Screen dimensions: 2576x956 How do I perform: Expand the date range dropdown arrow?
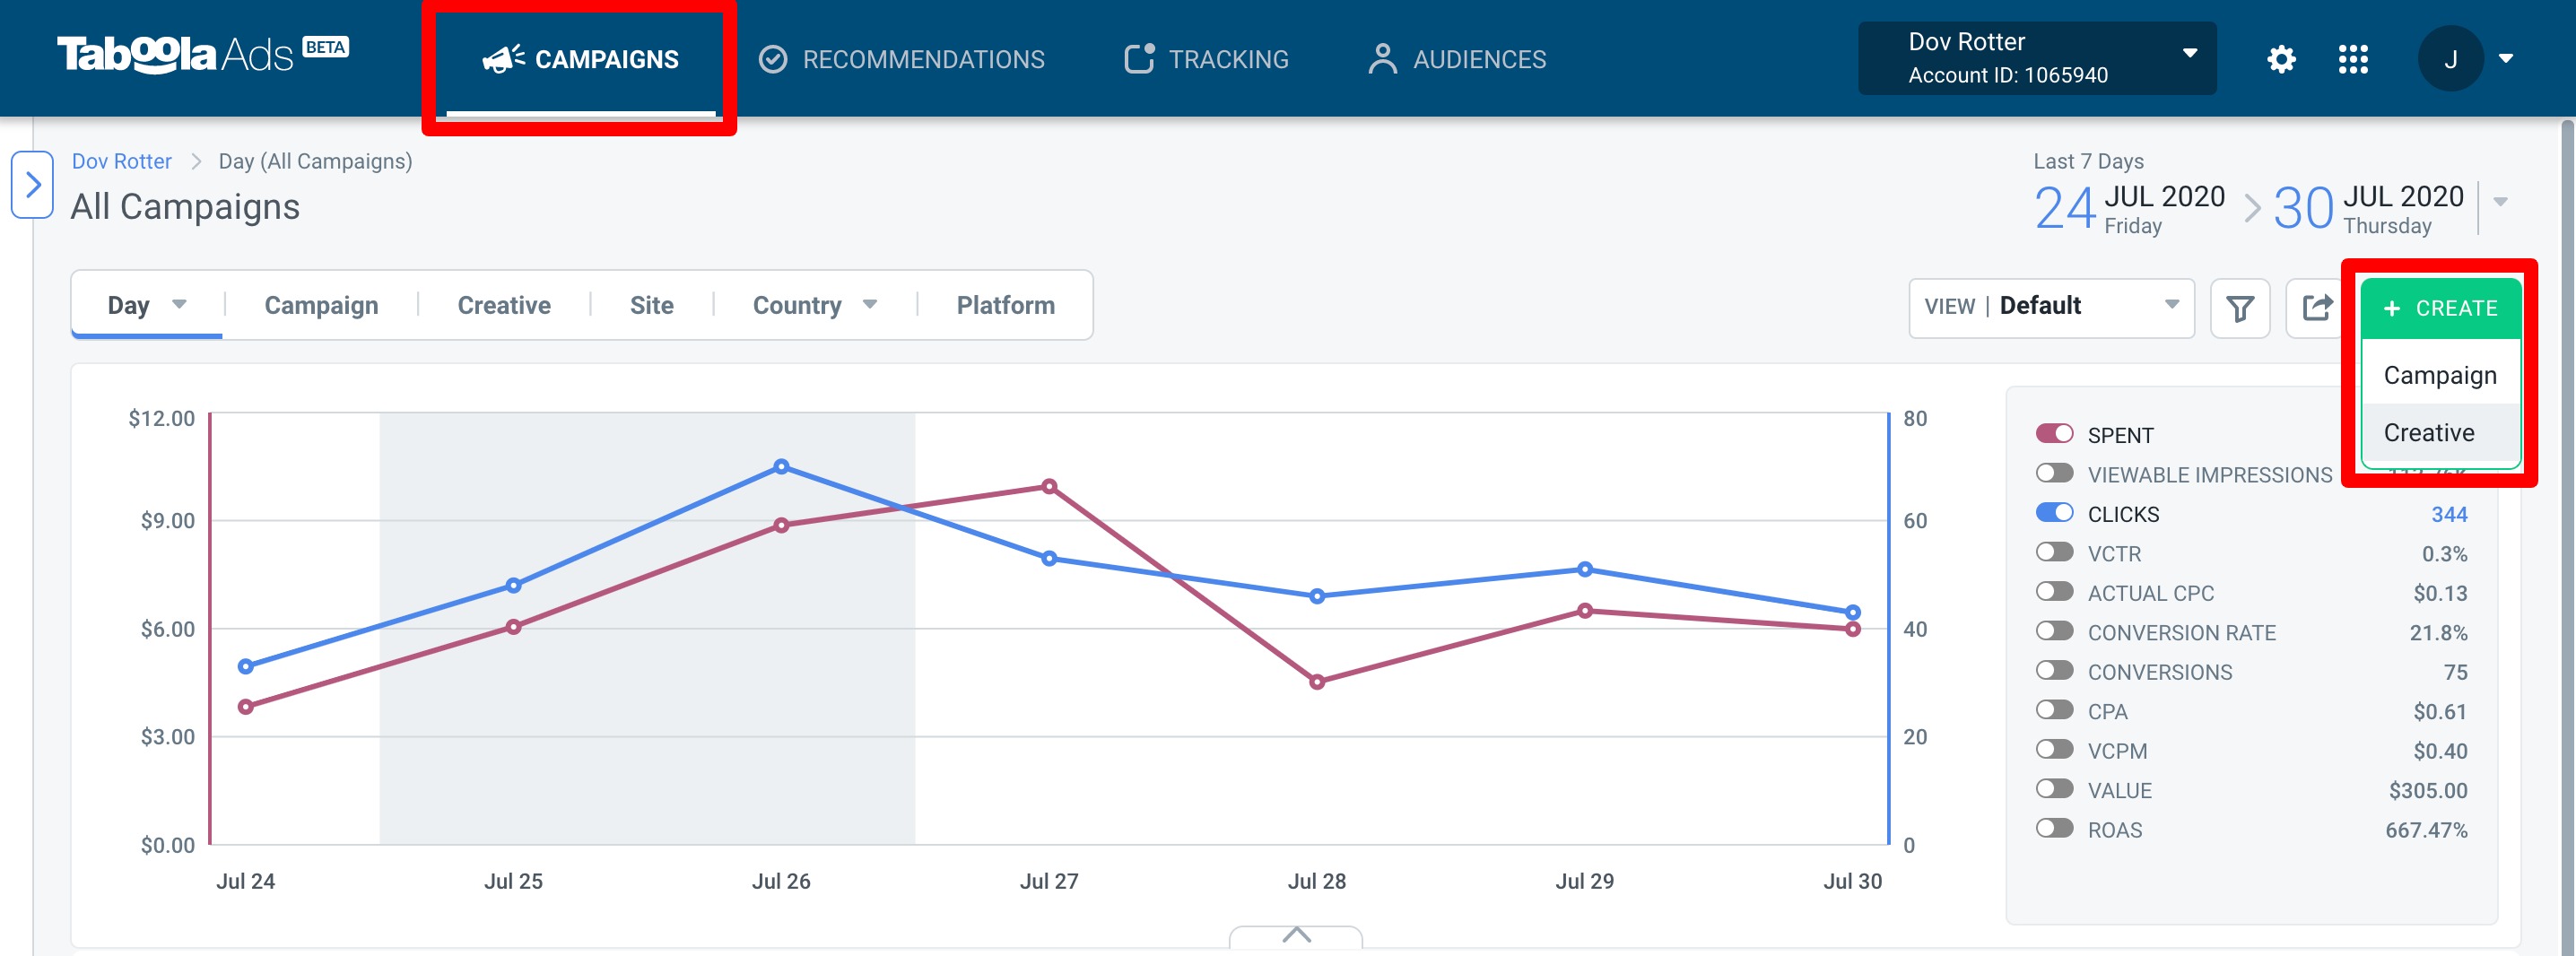point(2500,202)
